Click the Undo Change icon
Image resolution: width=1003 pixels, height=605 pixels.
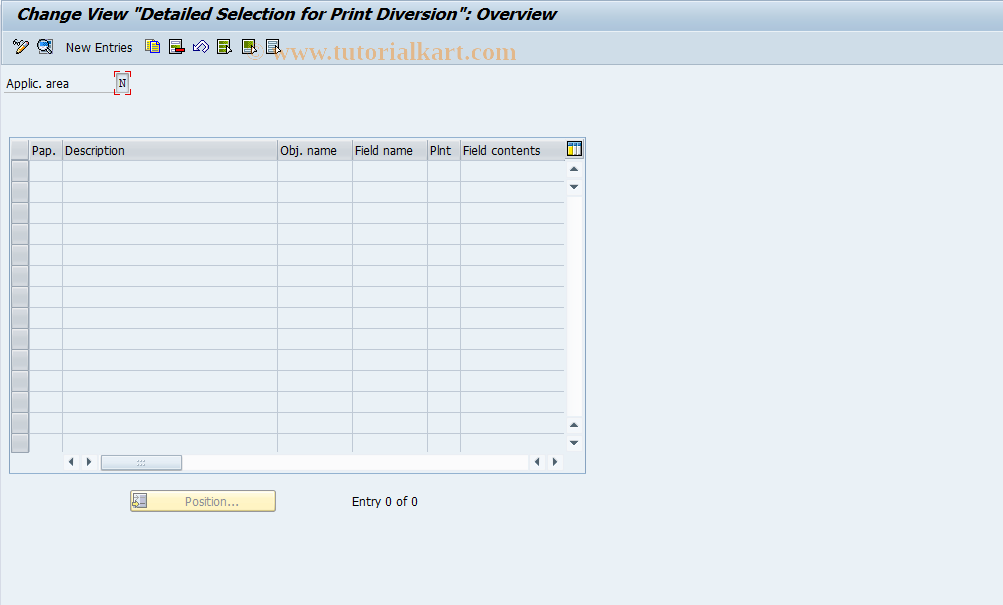click(x=201, y=47)
